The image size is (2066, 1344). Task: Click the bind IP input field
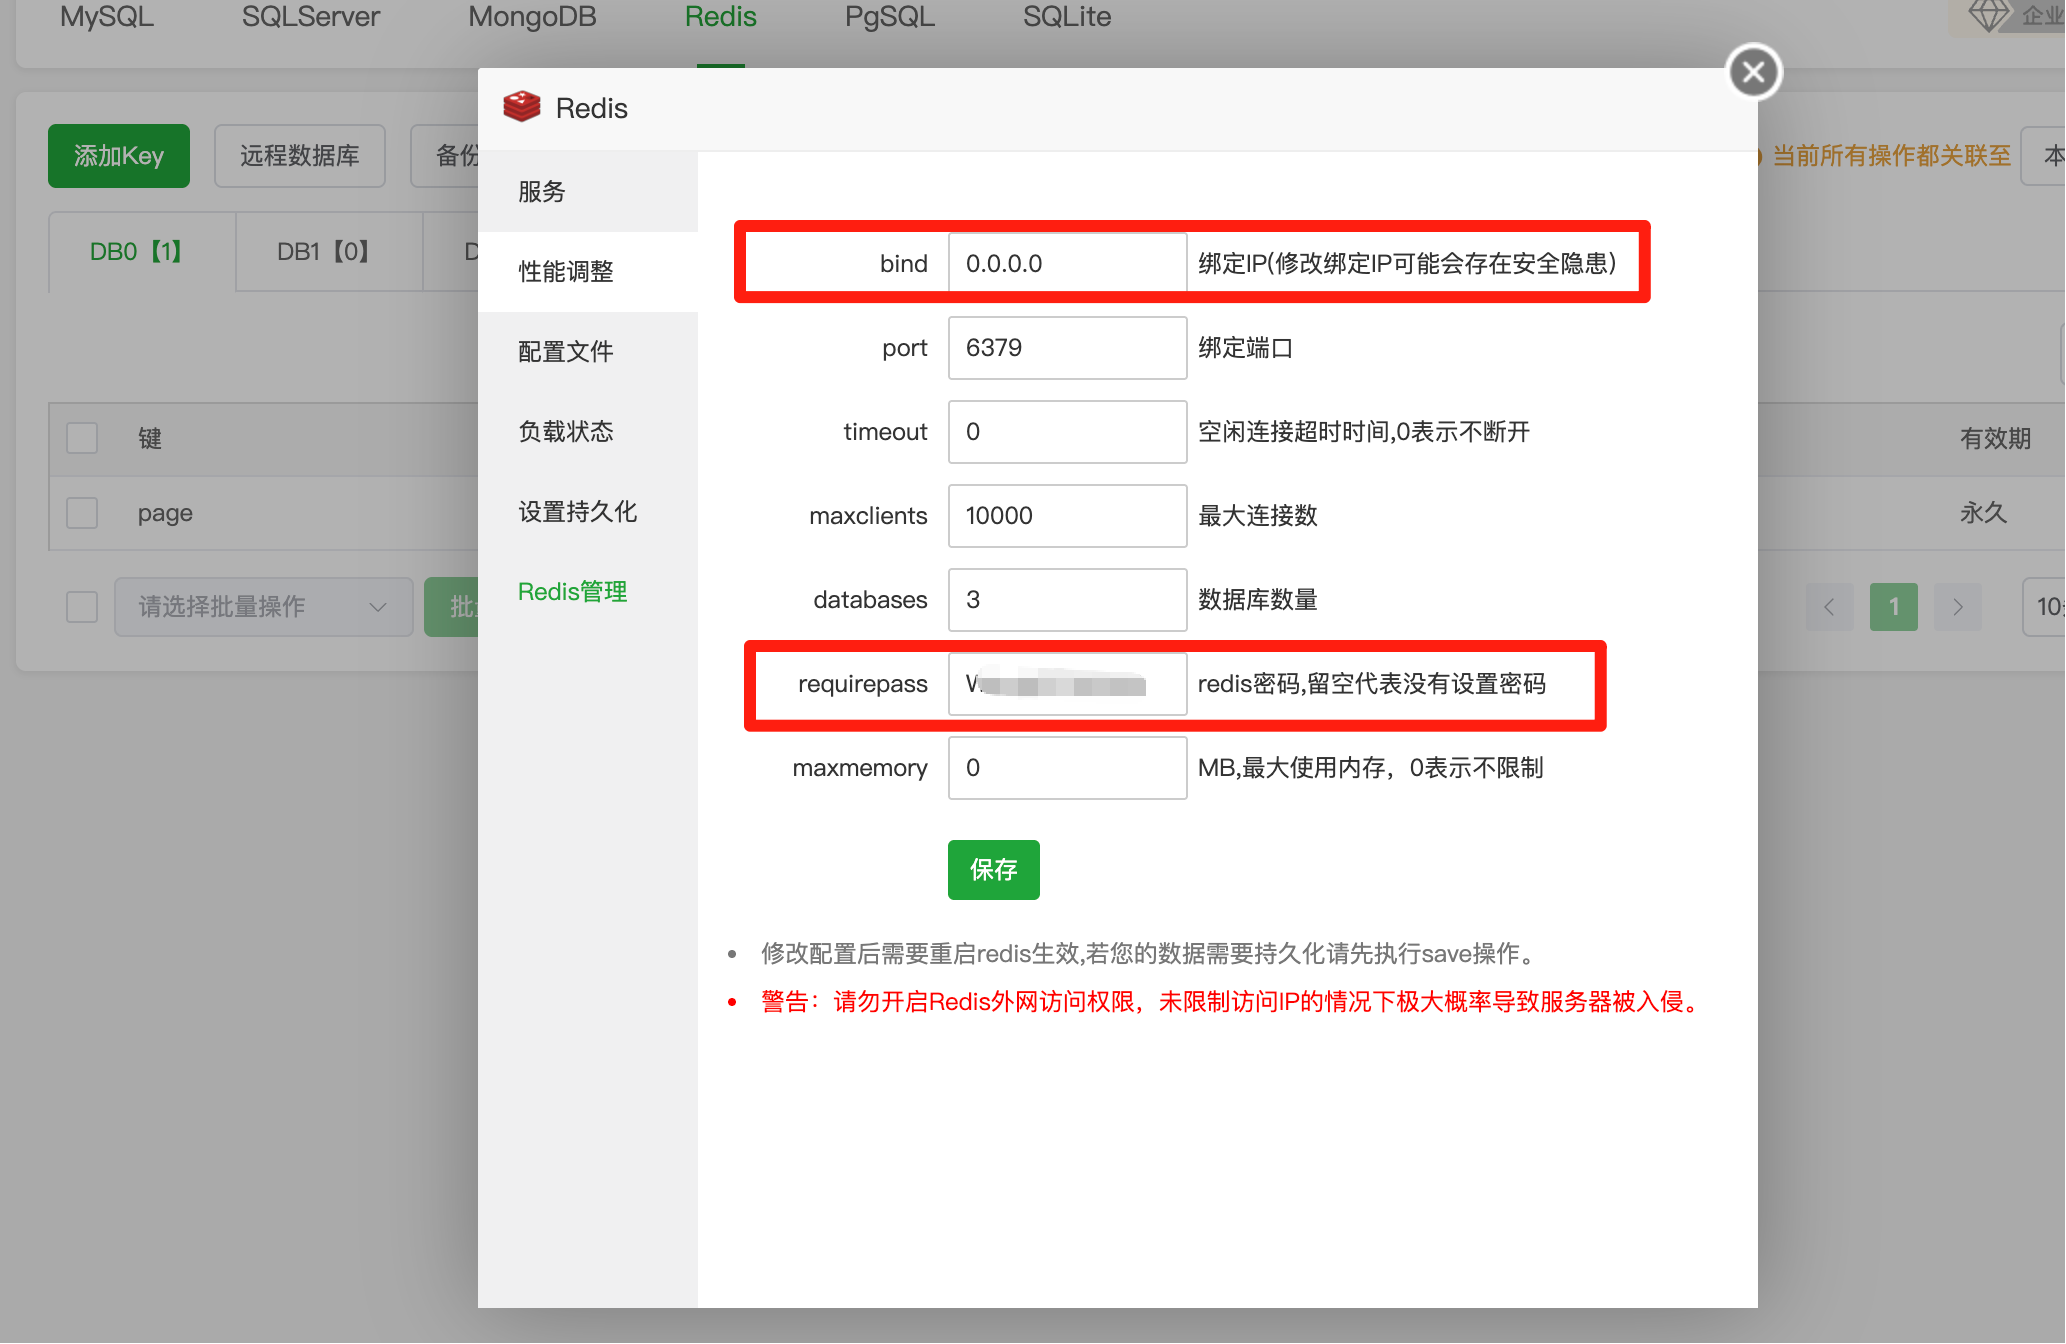(1067, 263)
